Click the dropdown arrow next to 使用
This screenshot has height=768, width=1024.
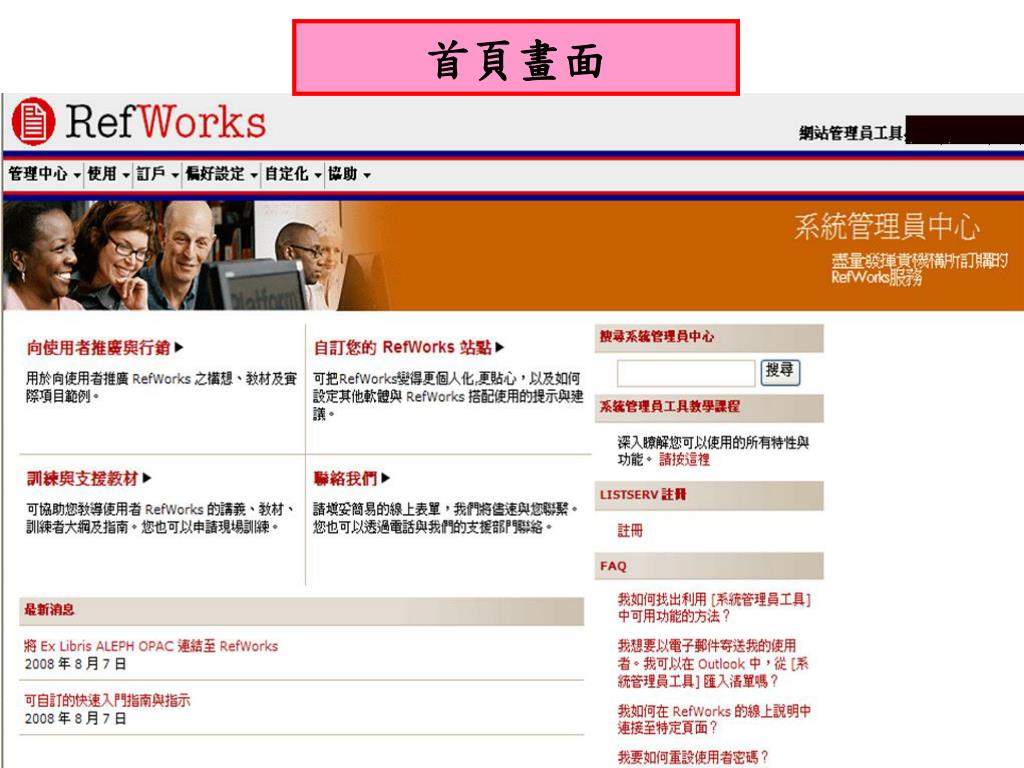(x=126, y=175)
